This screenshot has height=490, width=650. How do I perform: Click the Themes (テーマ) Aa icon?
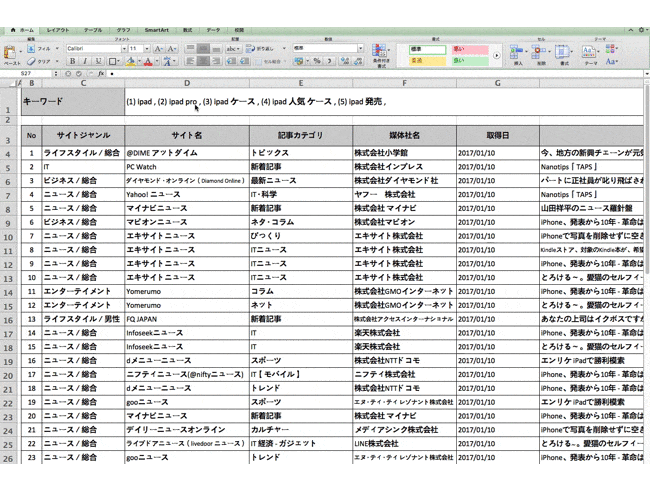click(588, 52)
